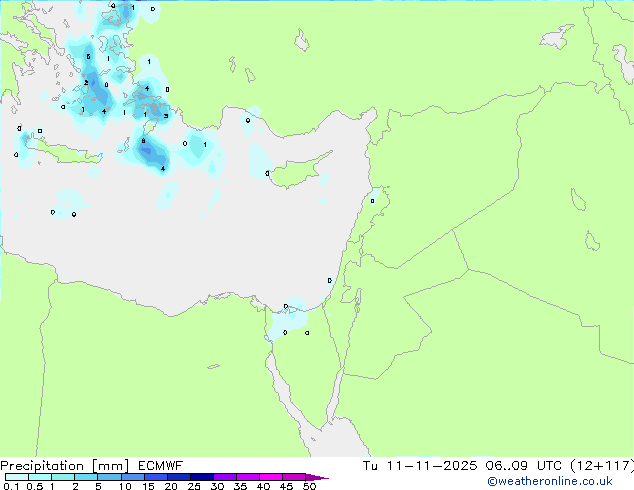The image size is (634, 490).
Task: Click the legend swatch between 2 and 5
Action: click(86, 477)
